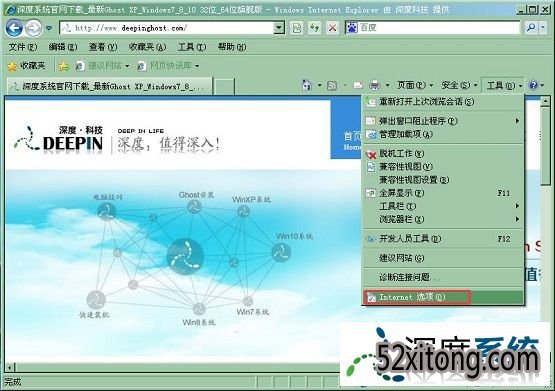The height and width of the screenshot is (391, 555).
Task: Open the Home page icon in command bar
Action: 307,85
